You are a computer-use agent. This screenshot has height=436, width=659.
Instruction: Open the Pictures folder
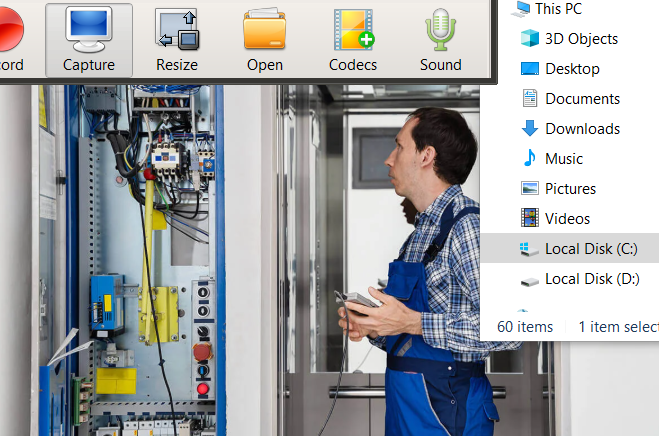click(x=570, y=189)
